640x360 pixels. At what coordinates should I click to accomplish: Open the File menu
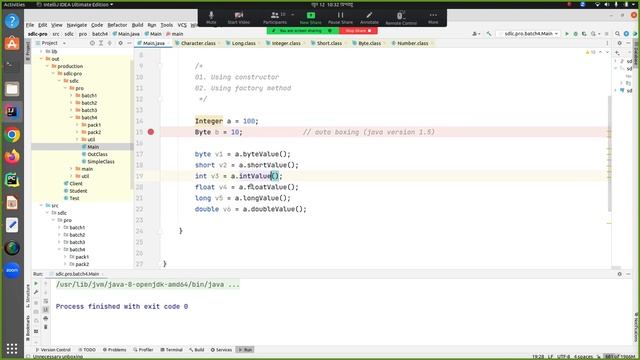[30, 25]
